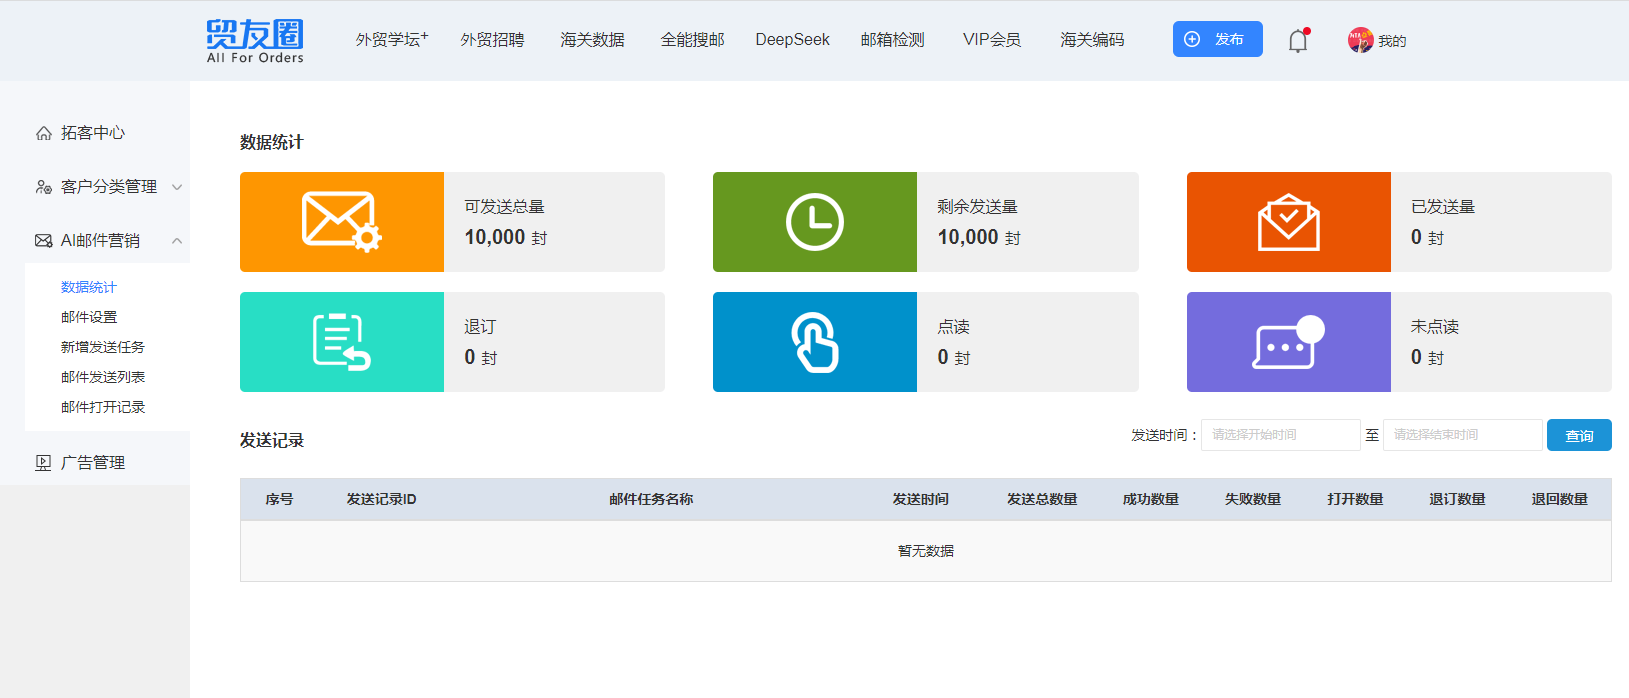The height and width of the screenshot is (698, 1629).
Task: Click the start time input field
Action: (x=1280, y=435)
